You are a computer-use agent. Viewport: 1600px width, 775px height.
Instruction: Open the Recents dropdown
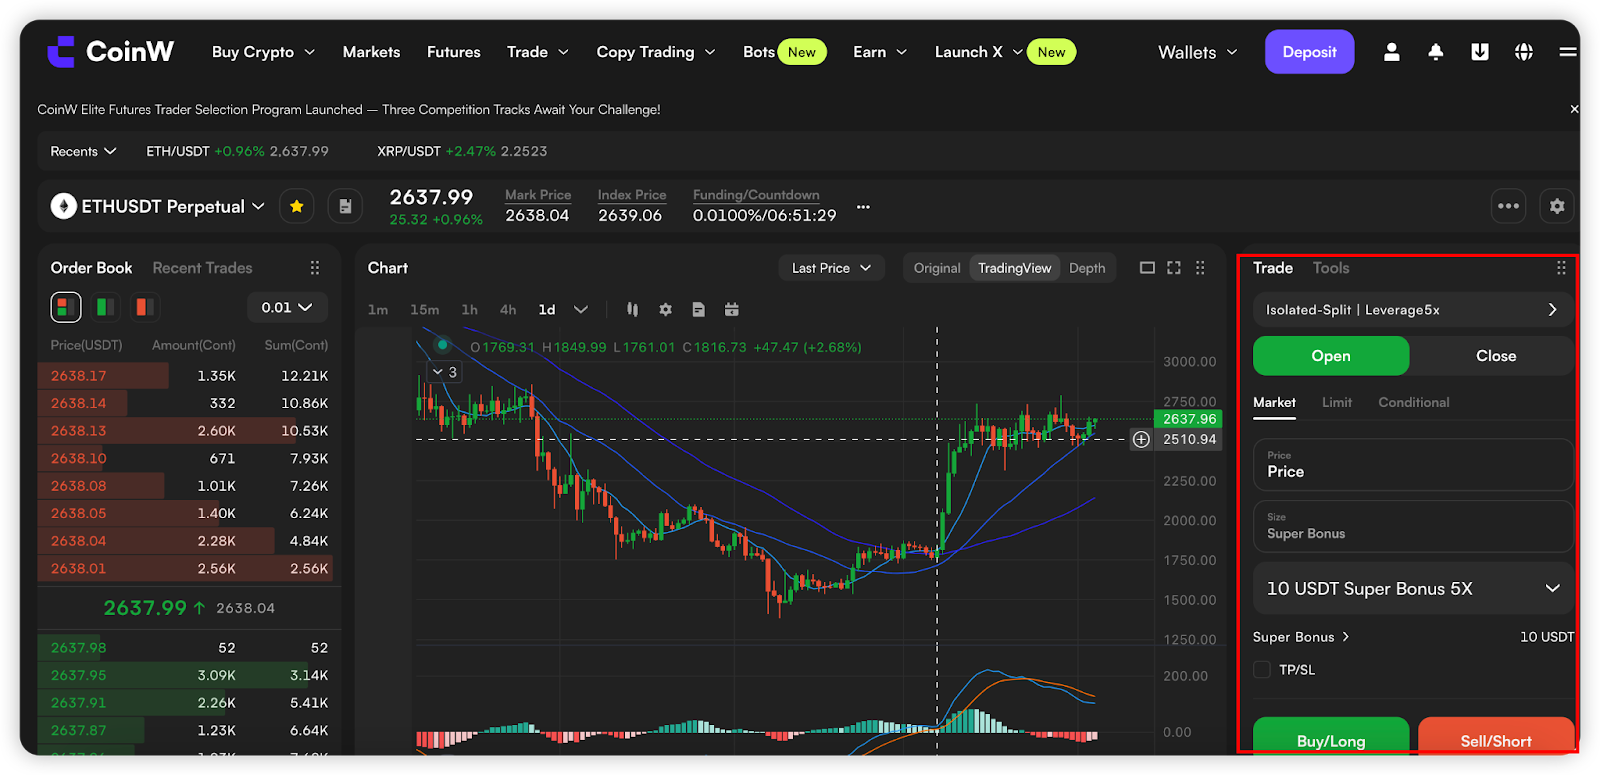[83, 151]
